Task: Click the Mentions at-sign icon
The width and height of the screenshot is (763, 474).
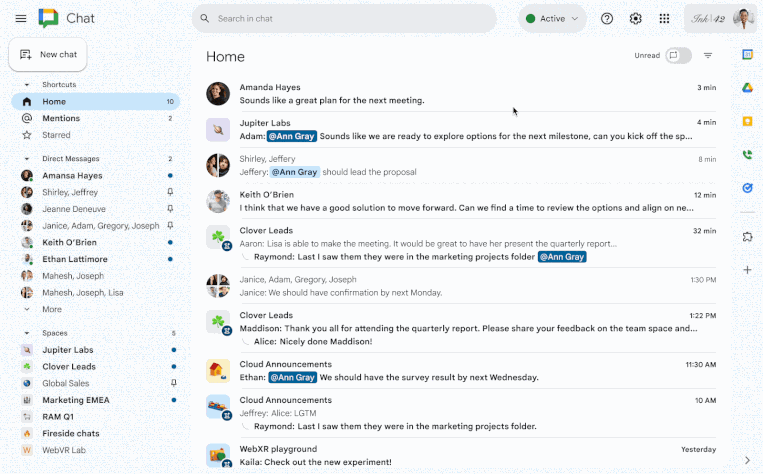Action: (x=27, y=118)
